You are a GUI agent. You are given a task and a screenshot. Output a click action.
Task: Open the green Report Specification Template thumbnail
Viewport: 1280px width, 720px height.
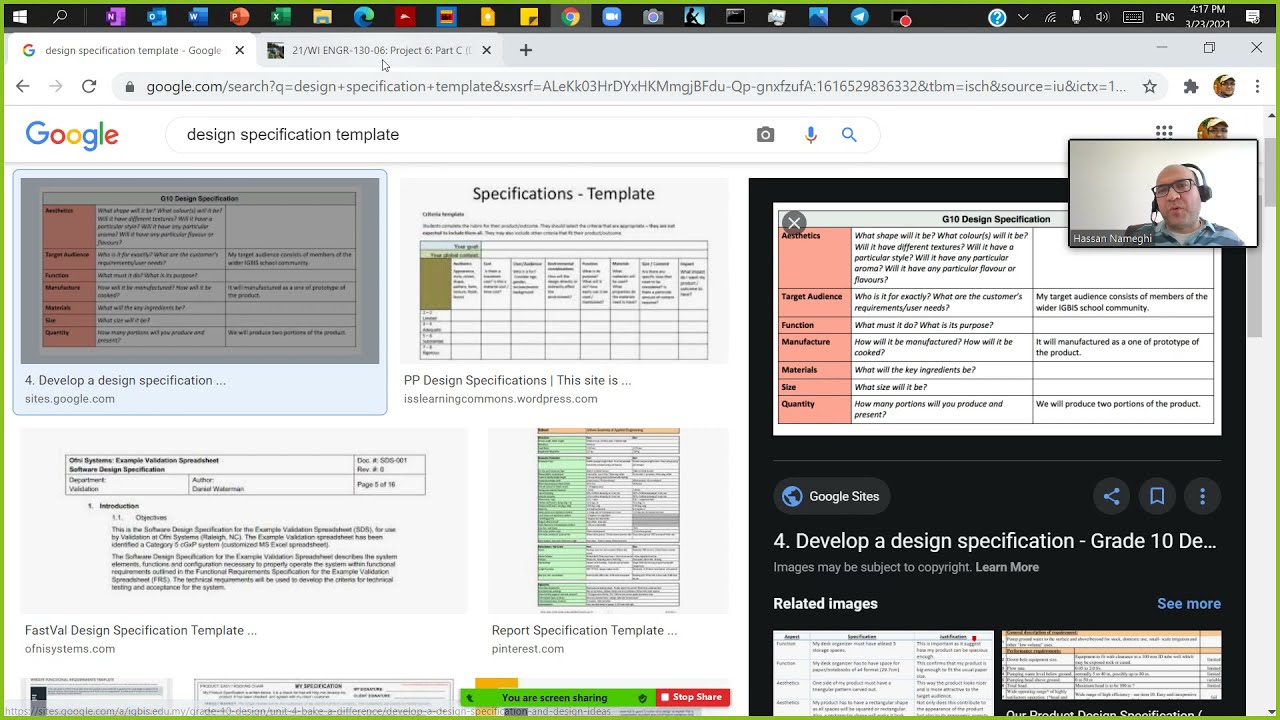tap(608, 521)
